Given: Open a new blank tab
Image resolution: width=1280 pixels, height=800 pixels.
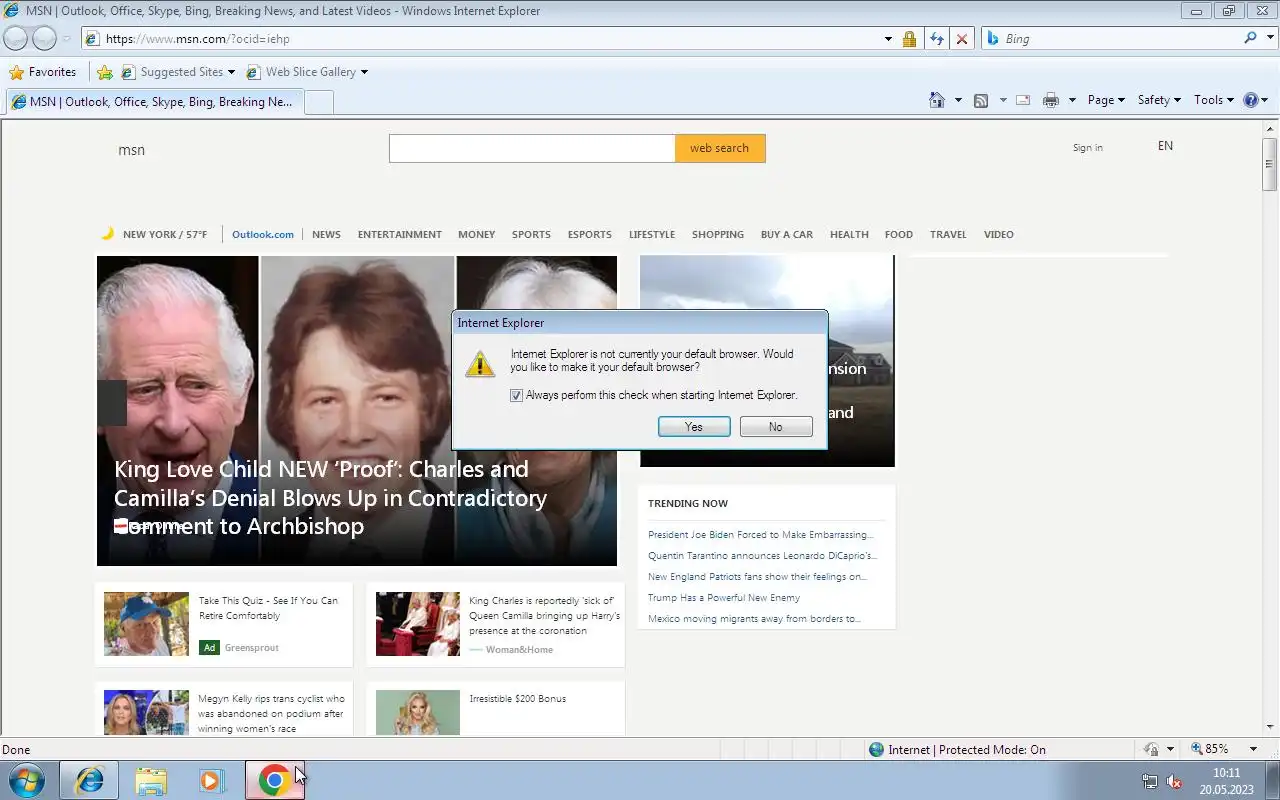Looking at the screenshot, I should tap(318, 102).
